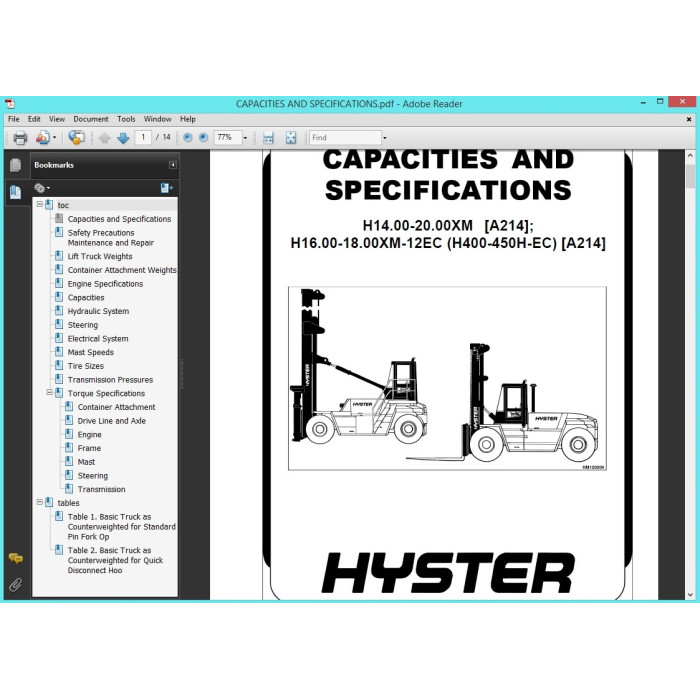Image resolution: width=700 pixels, height=700 pixels.
Task: Collapse the Bookmarks panel with the arrow button
Action: click(173, 165)
